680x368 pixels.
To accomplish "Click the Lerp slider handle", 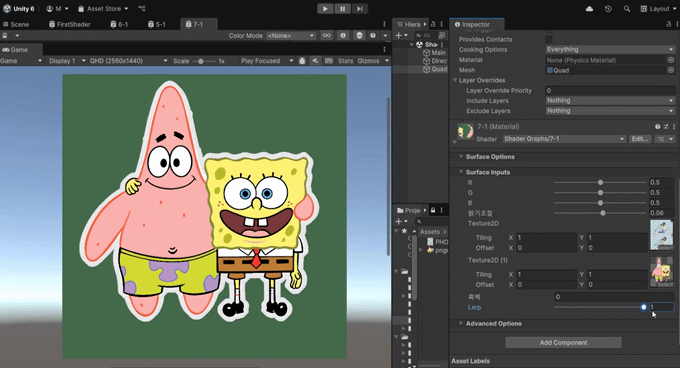I will (x=644, y=307).
